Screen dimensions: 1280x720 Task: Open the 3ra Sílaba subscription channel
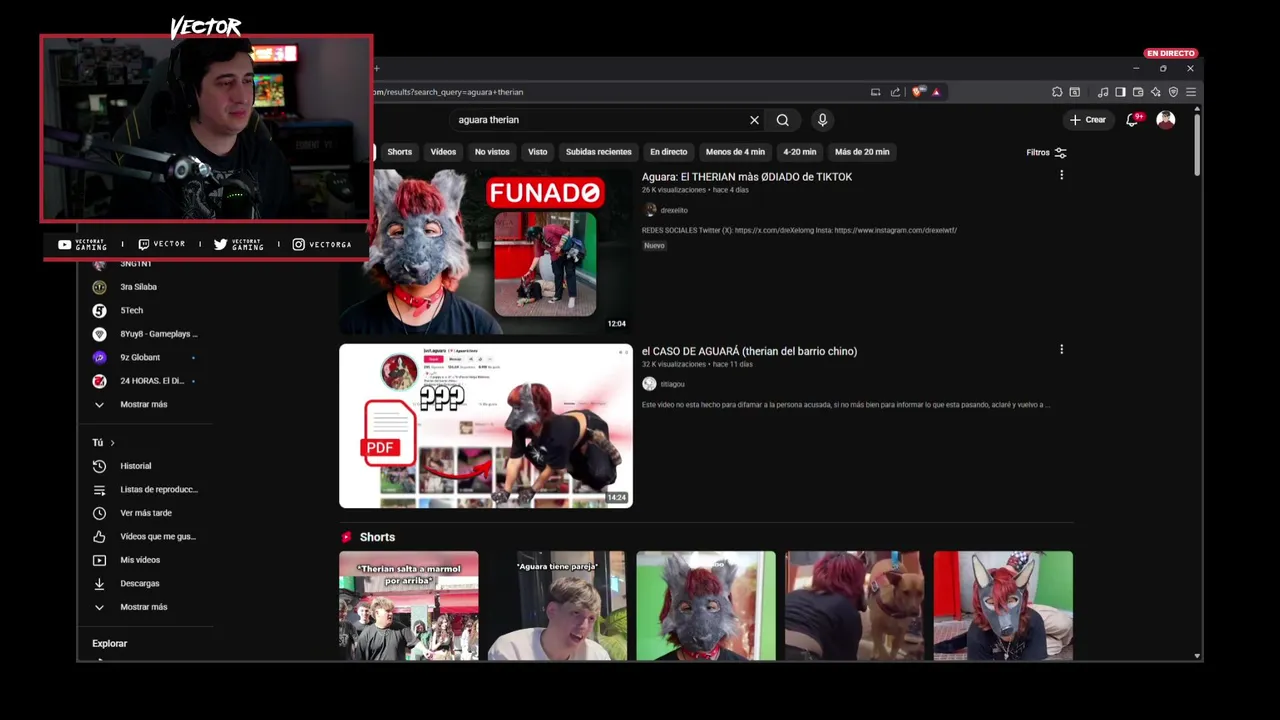(138, 287)
